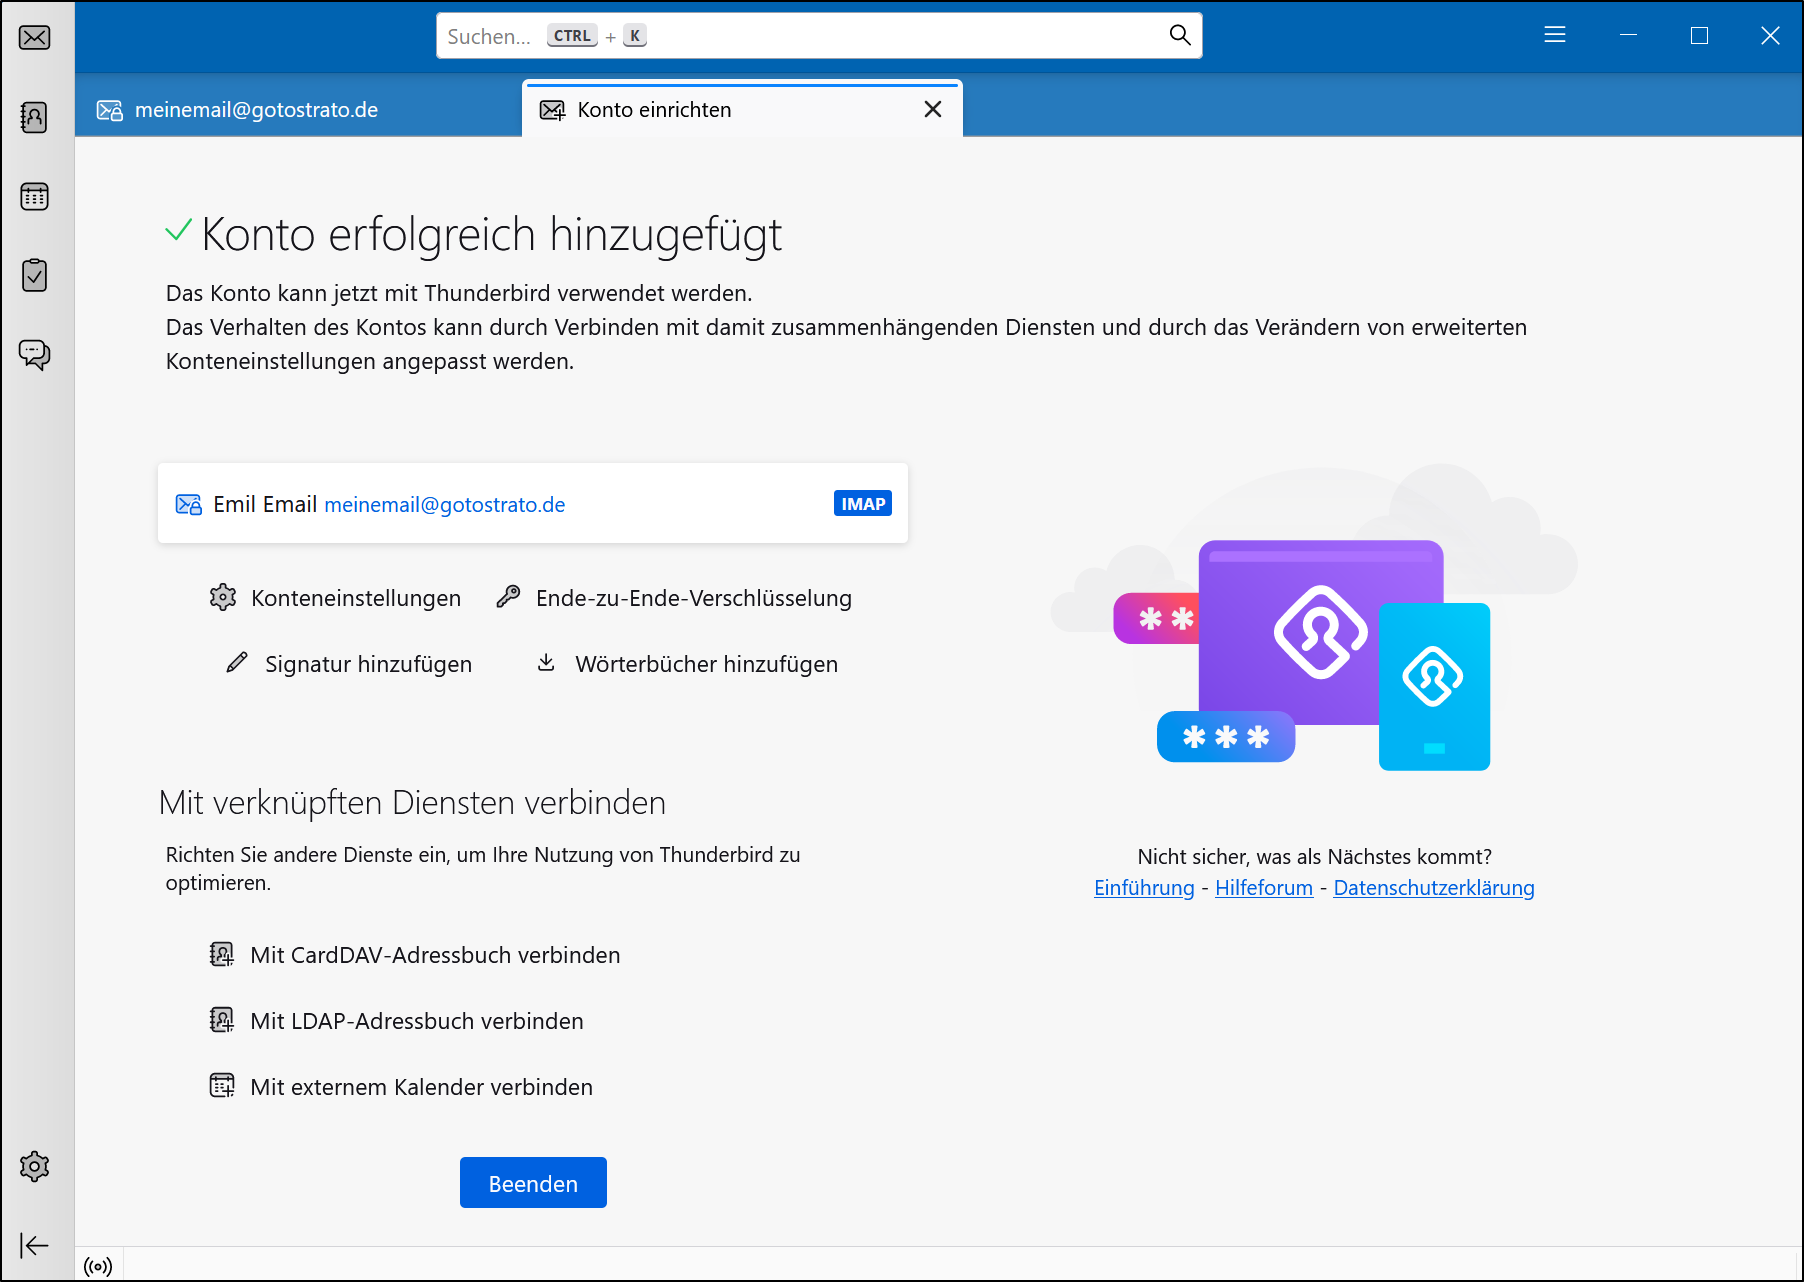
Task: Open Ende-zu-Ende-Verschlüsselung settings
Action: 692,598
